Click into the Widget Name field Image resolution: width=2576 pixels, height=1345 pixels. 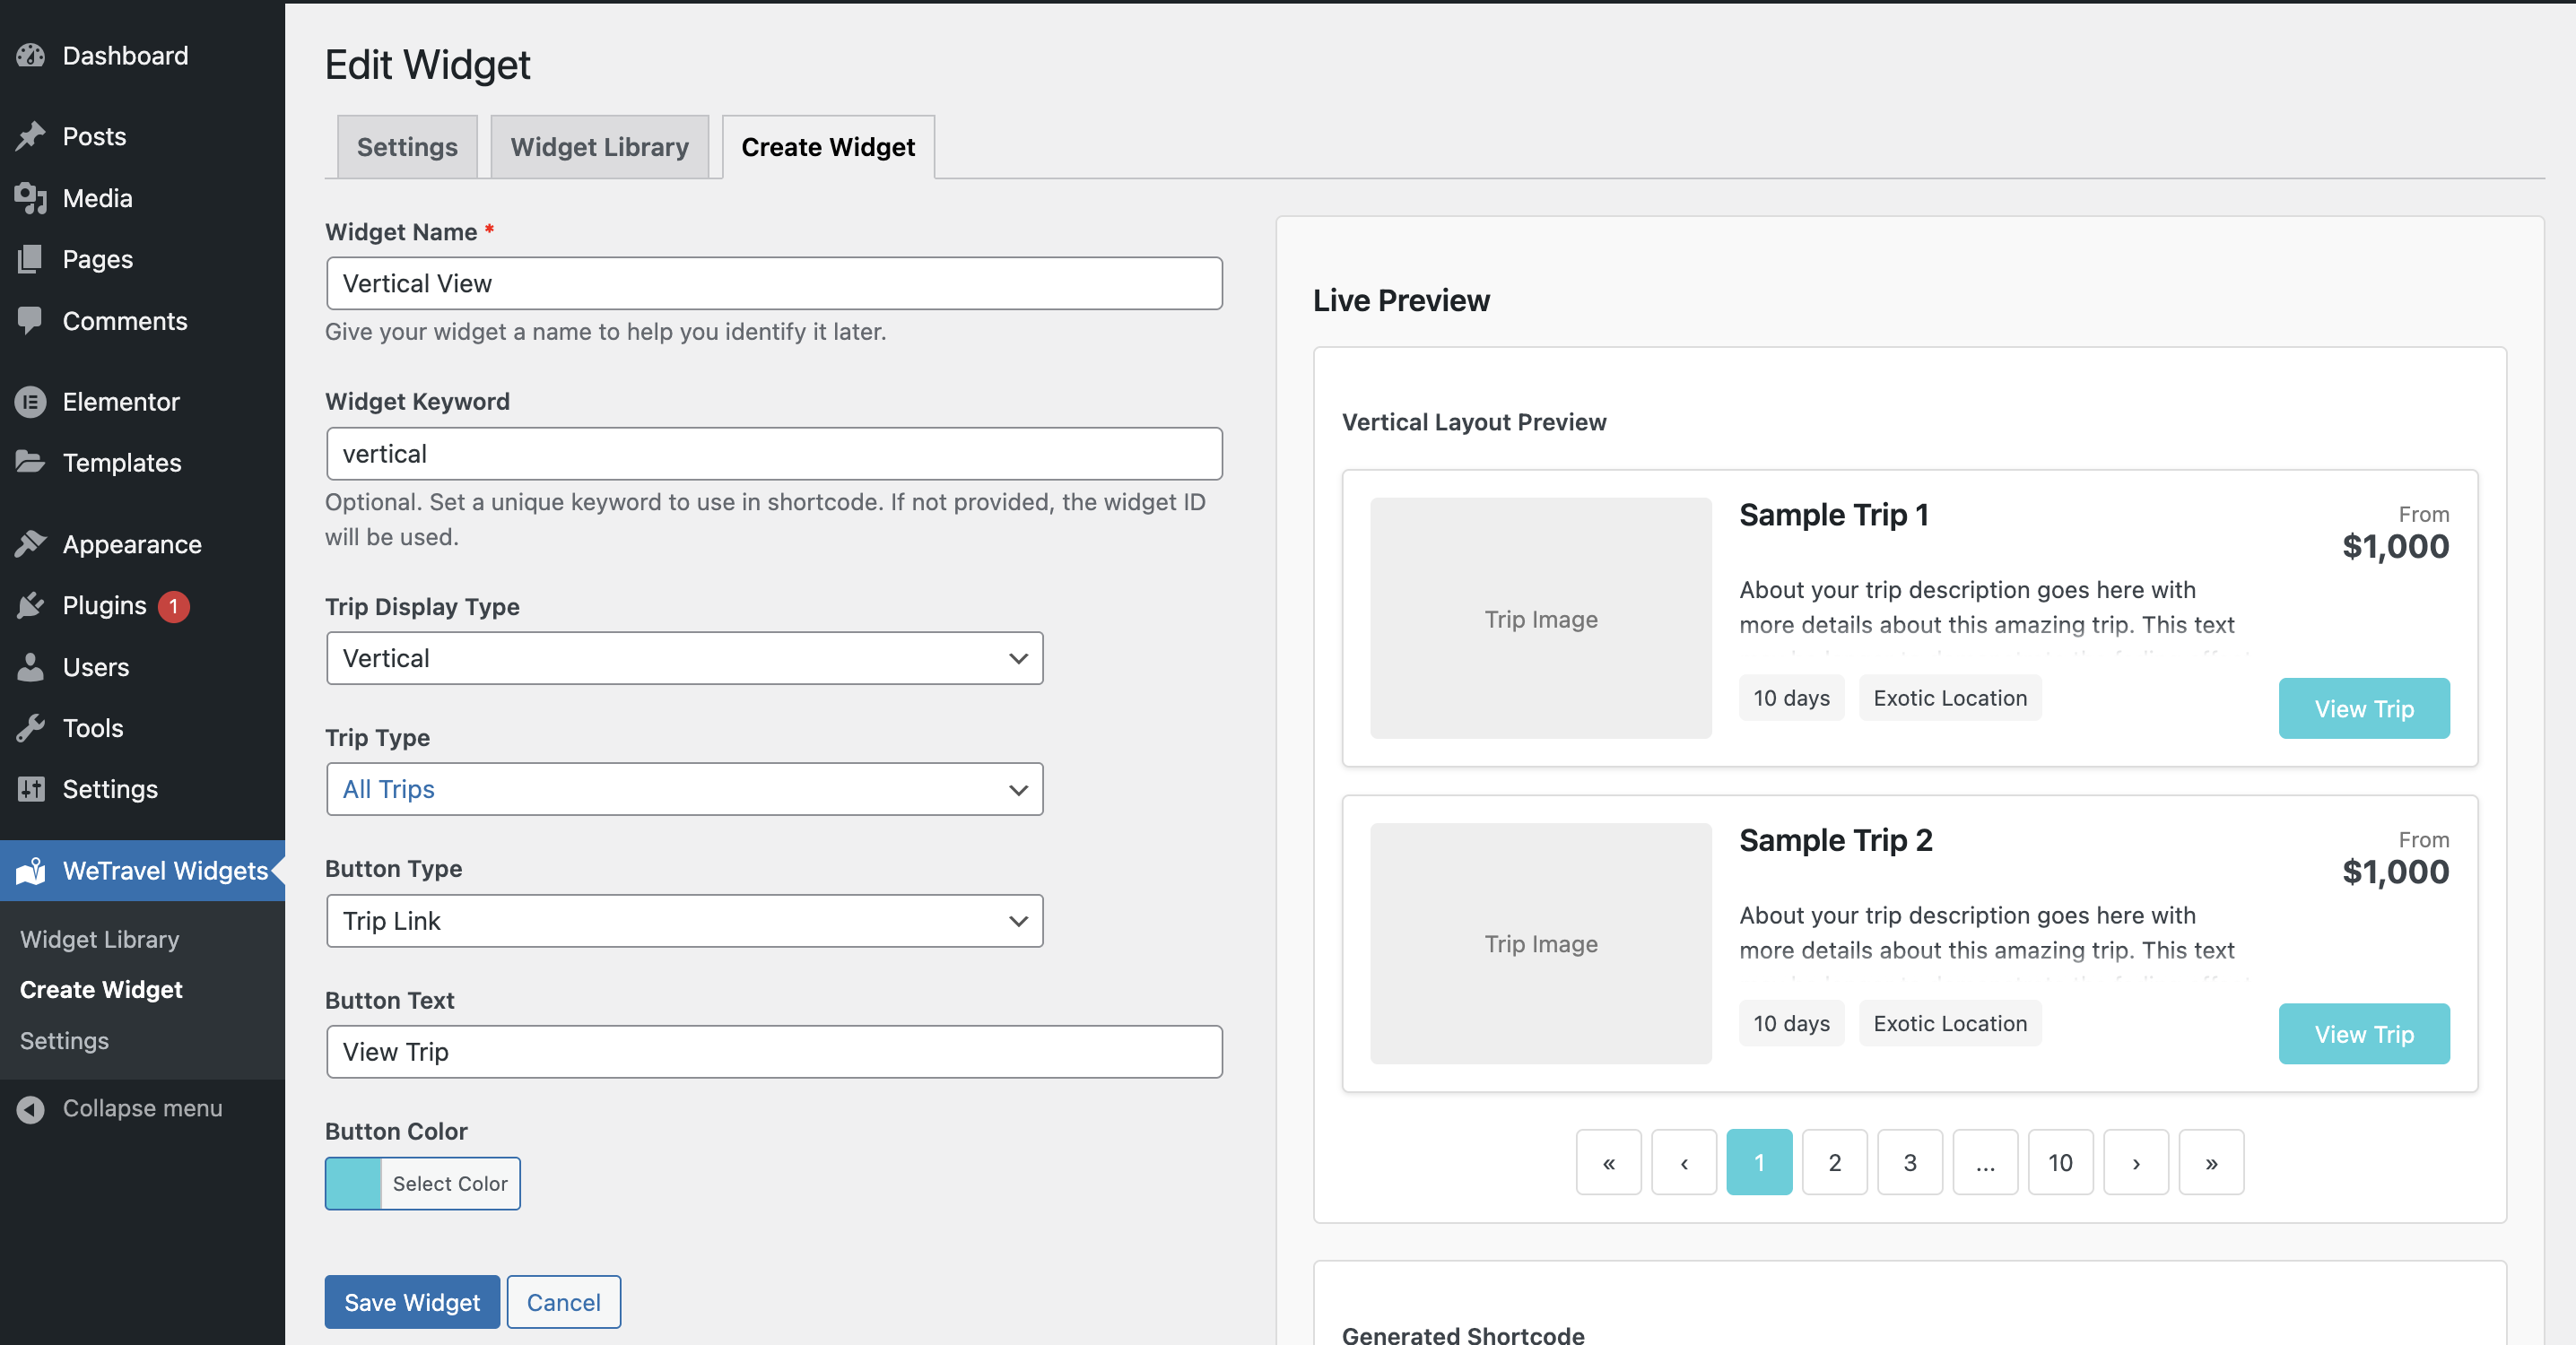(x=774, y=283)
